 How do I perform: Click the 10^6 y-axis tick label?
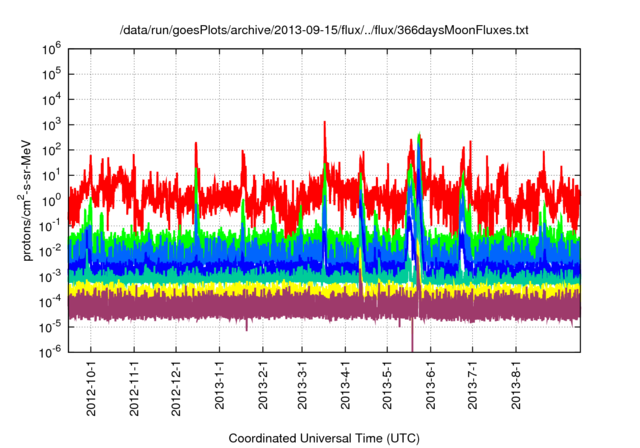point(52,49)
